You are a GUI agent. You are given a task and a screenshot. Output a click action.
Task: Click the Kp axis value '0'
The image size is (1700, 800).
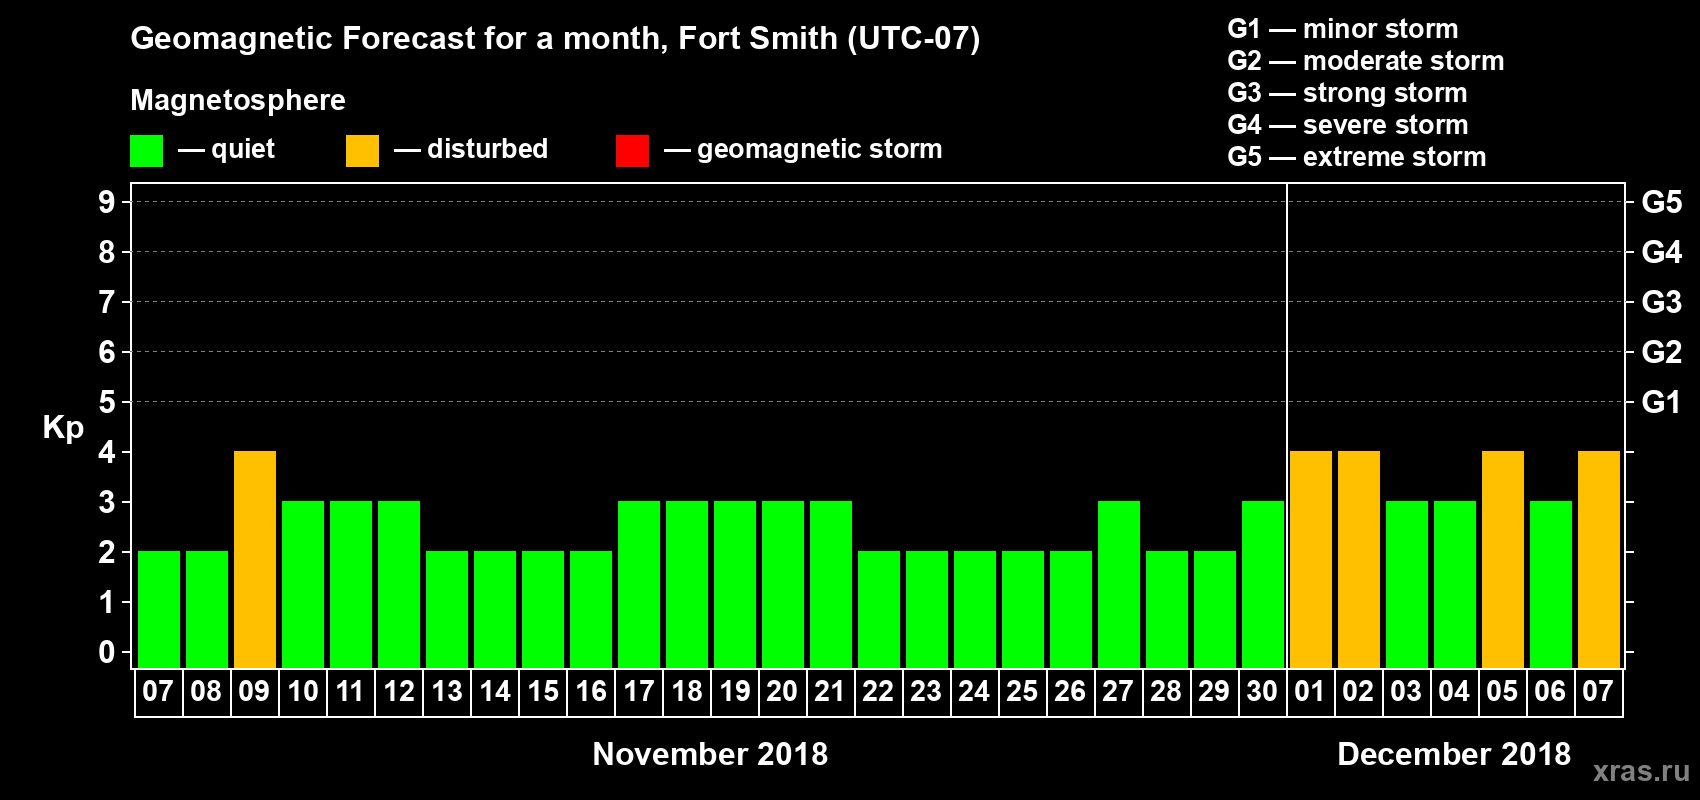click(x=107, y=652)
